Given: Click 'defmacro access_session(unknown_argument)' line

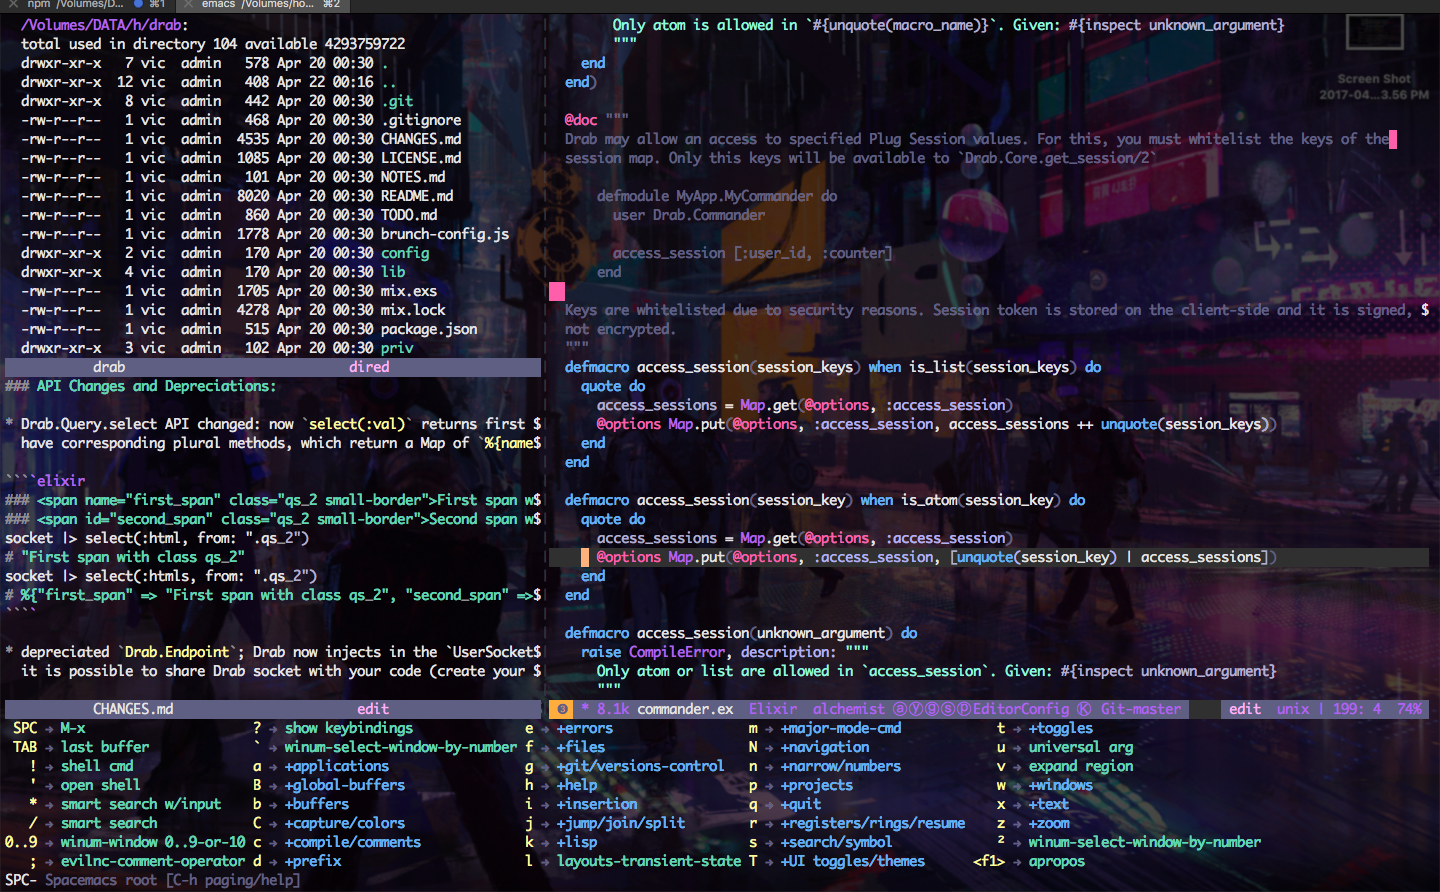Looking at the screenshot, I should tap(741, 633).
